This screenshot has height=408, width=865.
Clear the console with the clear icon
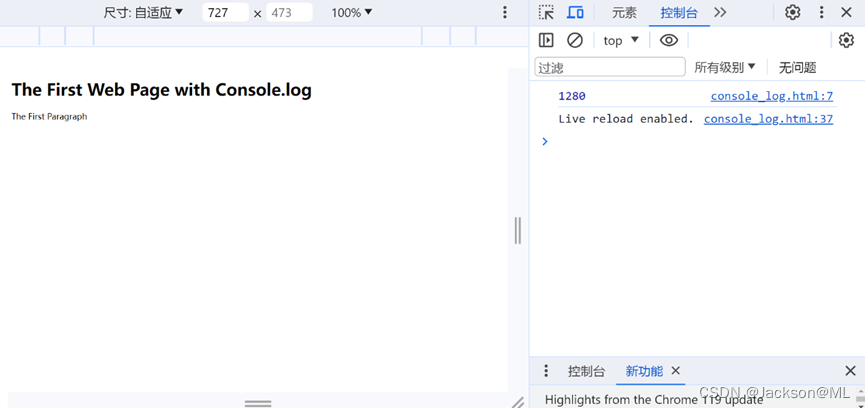pyautogui.click(x=575, y=40)
